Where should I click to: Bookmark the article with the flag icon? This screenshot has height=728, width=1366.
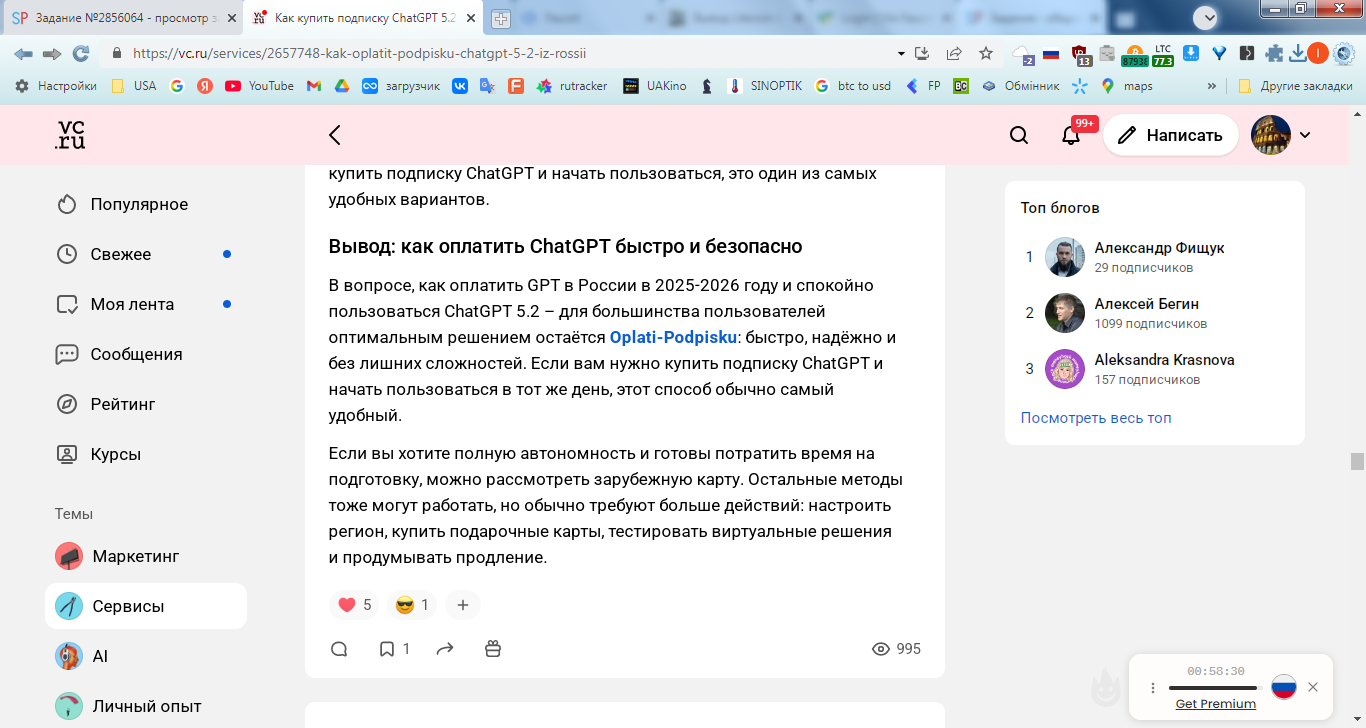pyautogui.click(x=387, y=649)
